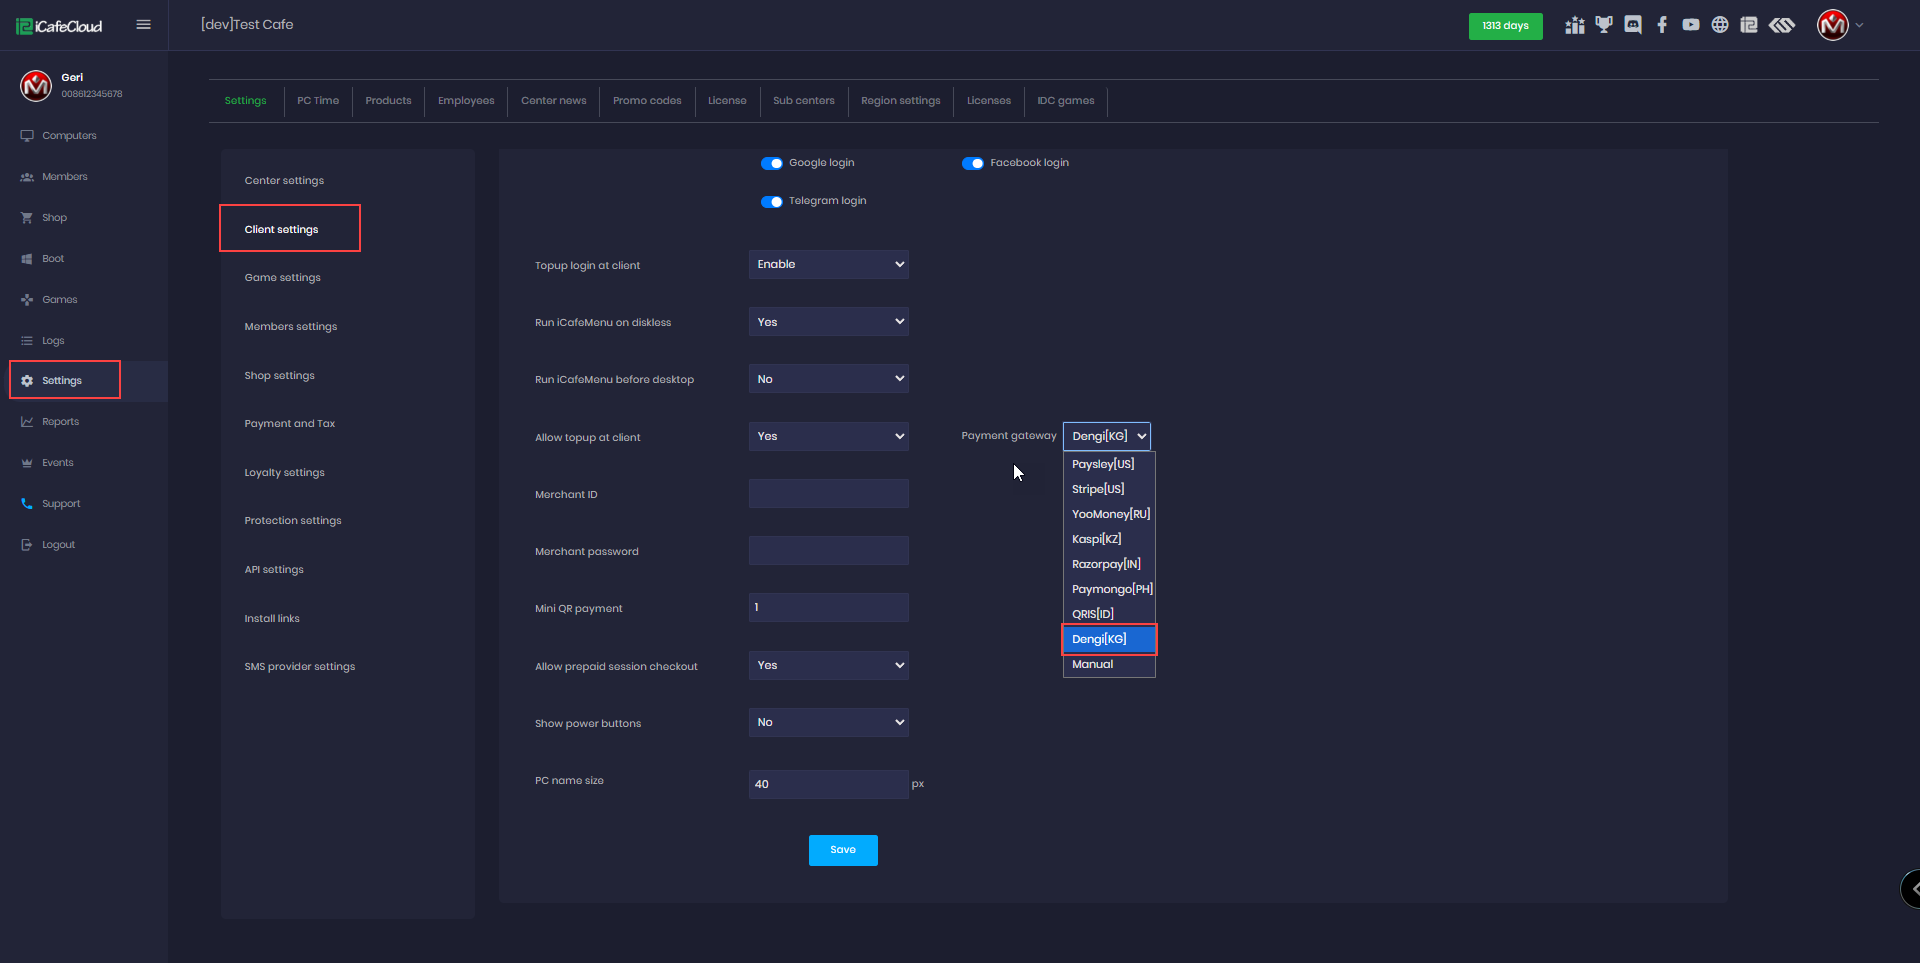
Task: Toggle the Telegram login switch
Action: (772, 201)
